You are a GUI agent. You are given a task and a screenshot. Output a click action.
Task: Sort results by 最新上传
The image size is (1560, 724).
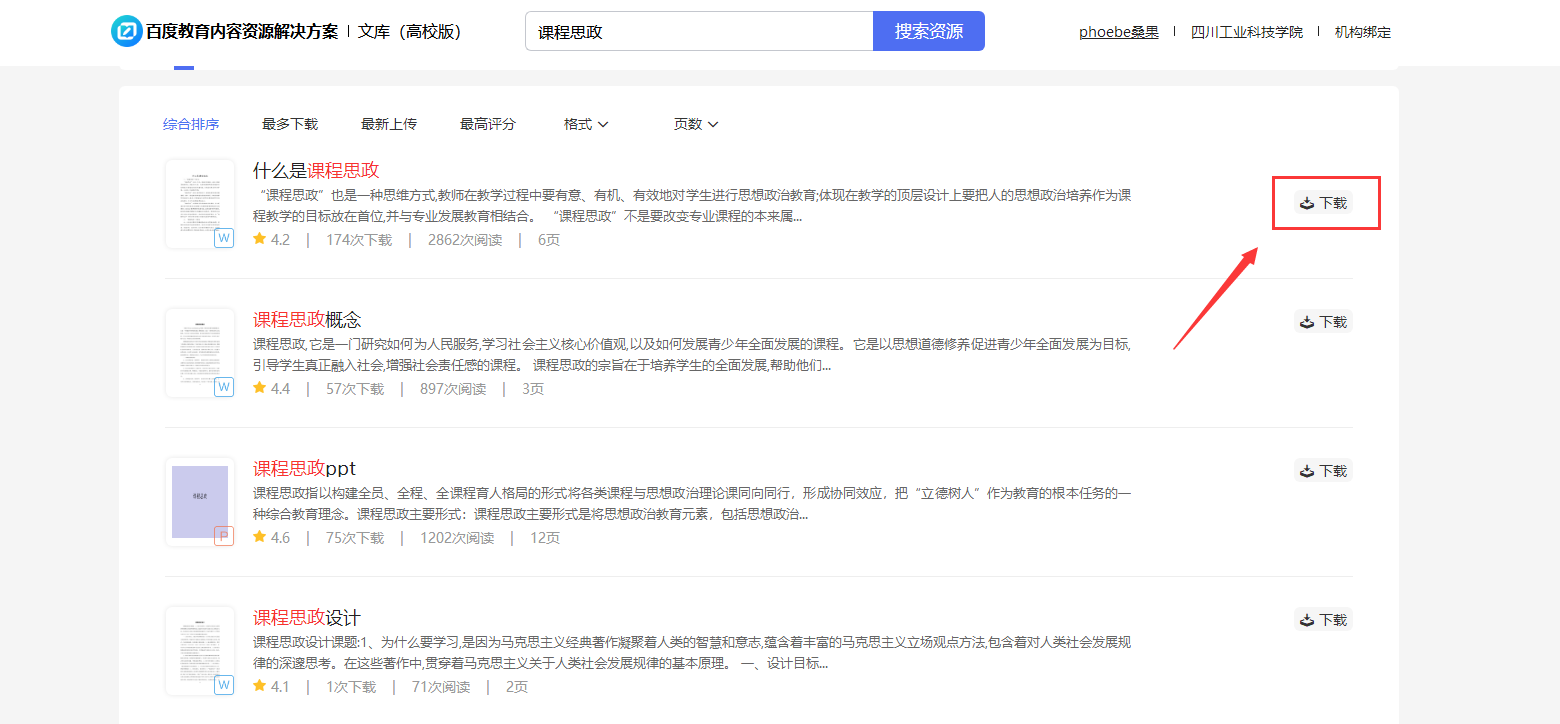pyautogui.click(x=389, y=124)
